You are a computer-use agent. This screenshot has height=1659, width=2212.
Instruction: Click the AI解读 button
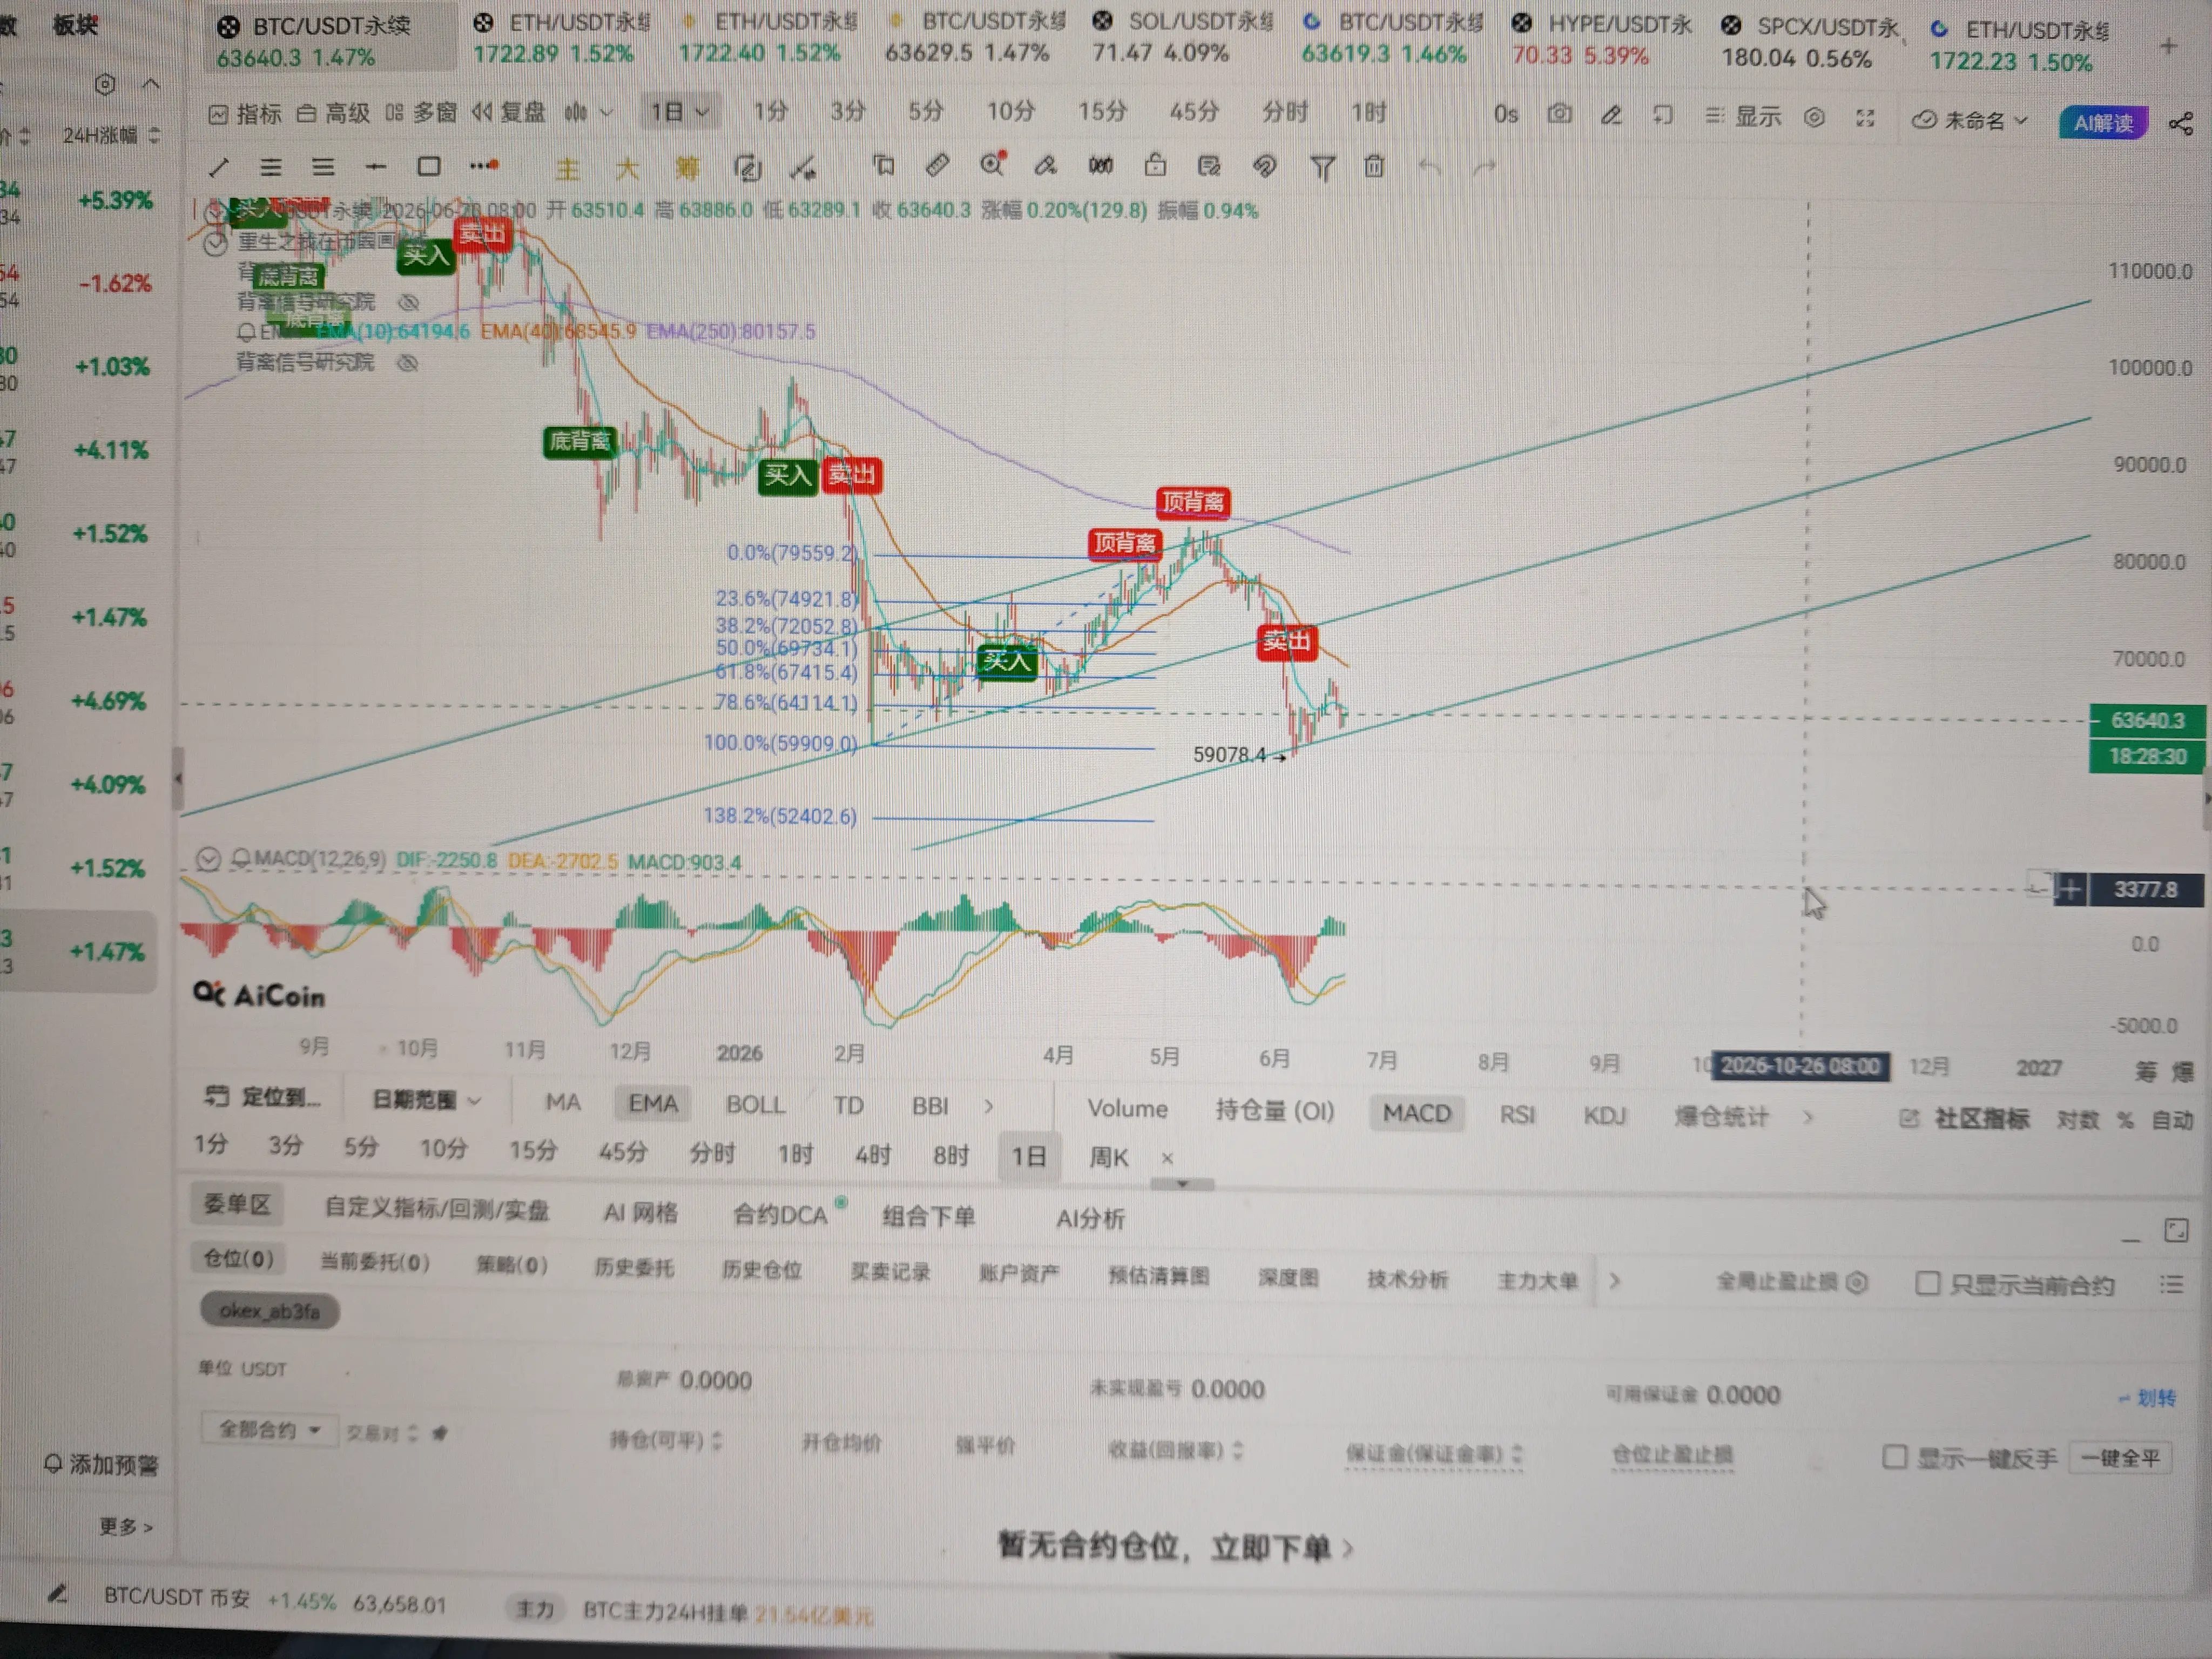pos(2103,123)
